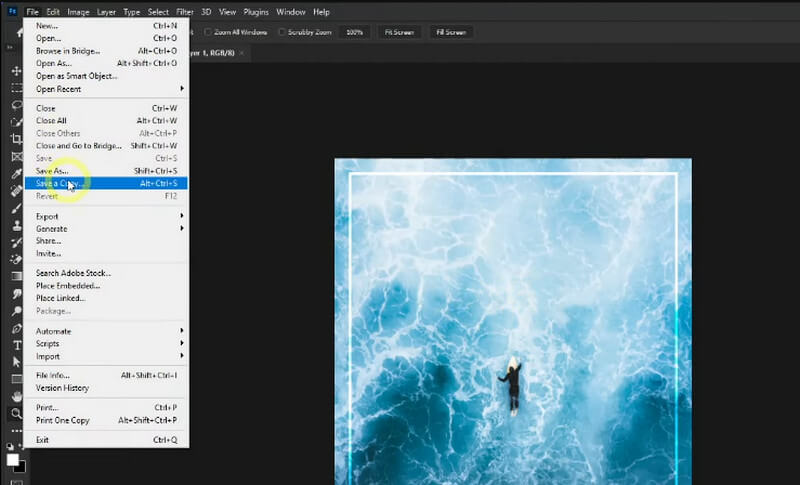Choose Search Adobe Stock... menu item
The width and height of the screenshot is (800, 485).
click(106, 273)
